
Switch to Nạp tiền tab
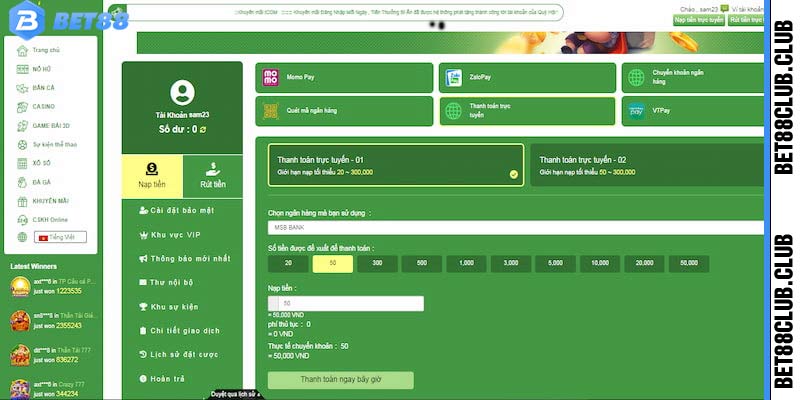coord(152,177)
